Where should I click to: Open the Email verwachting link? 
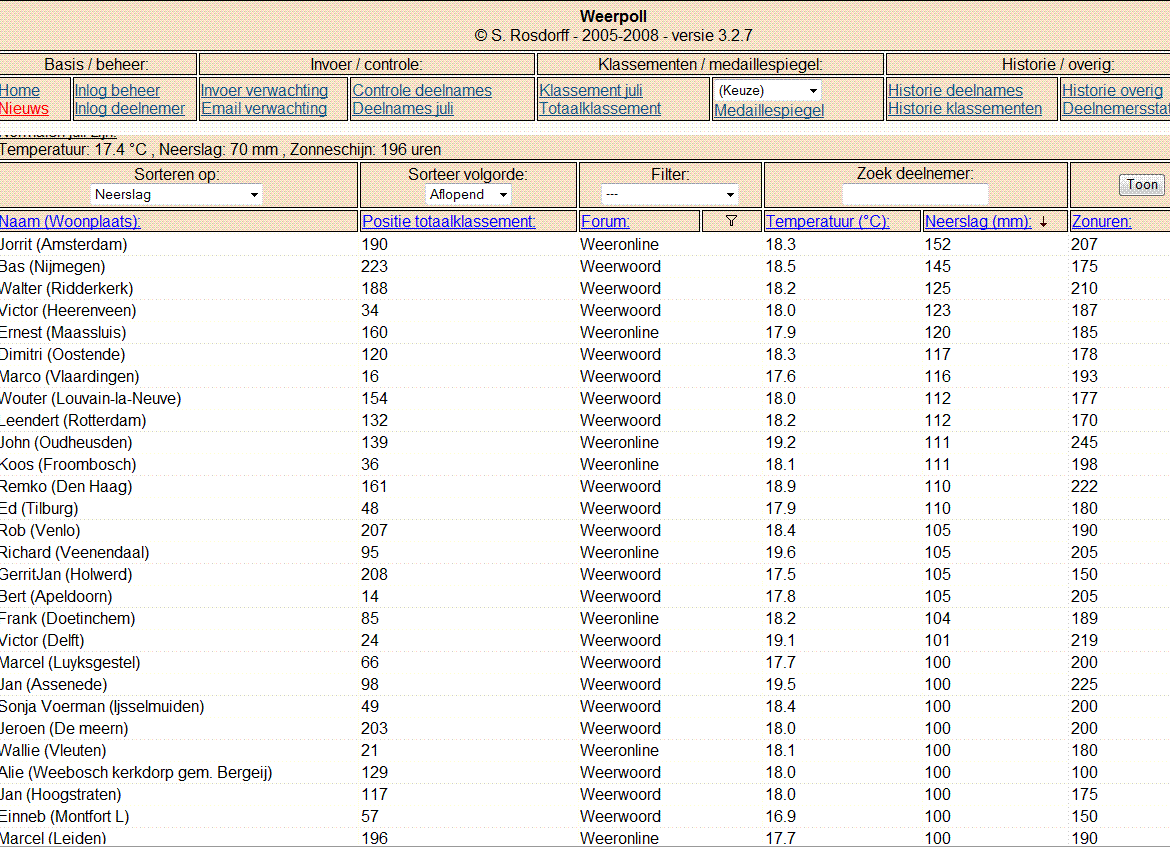coord(264,108)
